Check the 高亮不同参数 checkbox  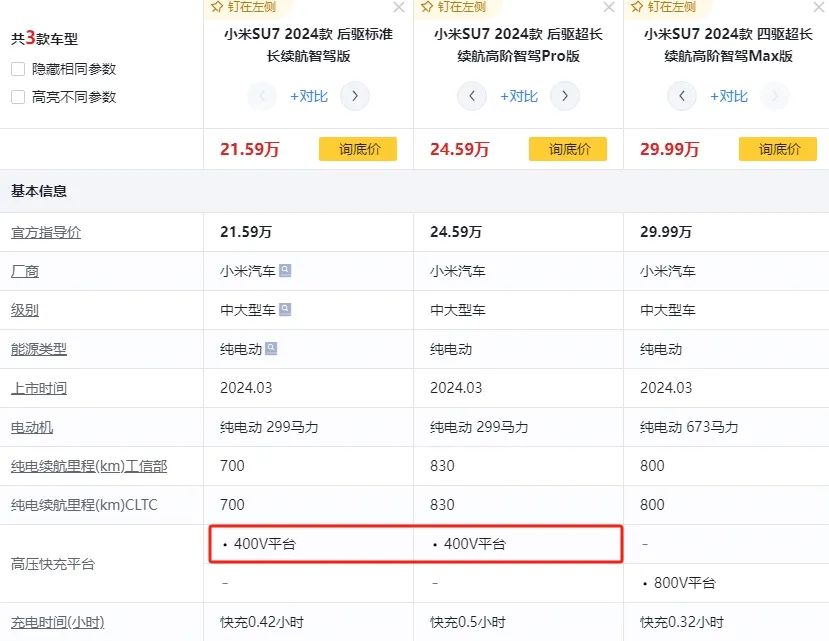[18, 97]
